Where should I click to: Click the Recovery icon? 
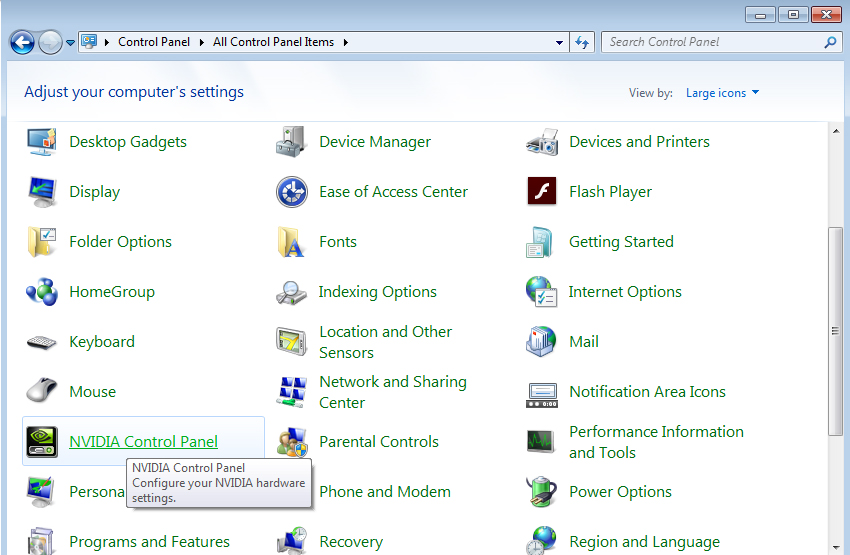[x=292, y=541]
